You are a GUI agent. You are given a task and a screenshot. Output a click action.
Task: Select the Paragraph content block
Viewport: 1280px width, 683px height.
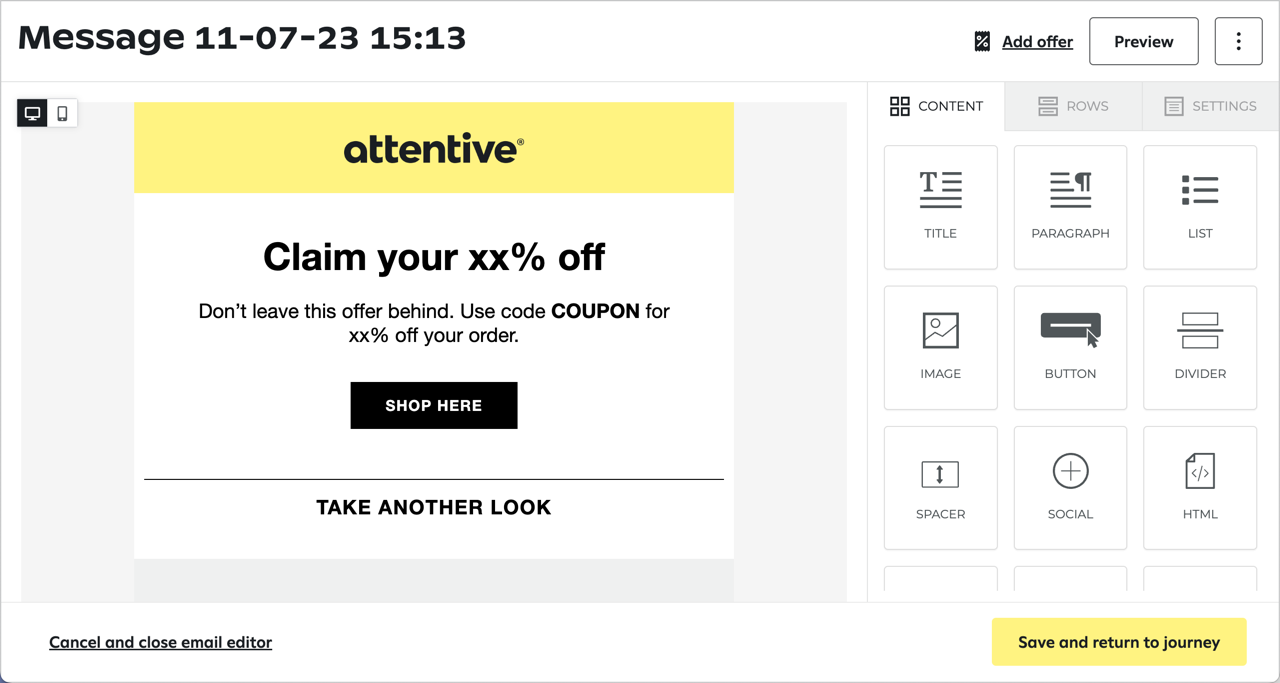[x=1070, y=207]
